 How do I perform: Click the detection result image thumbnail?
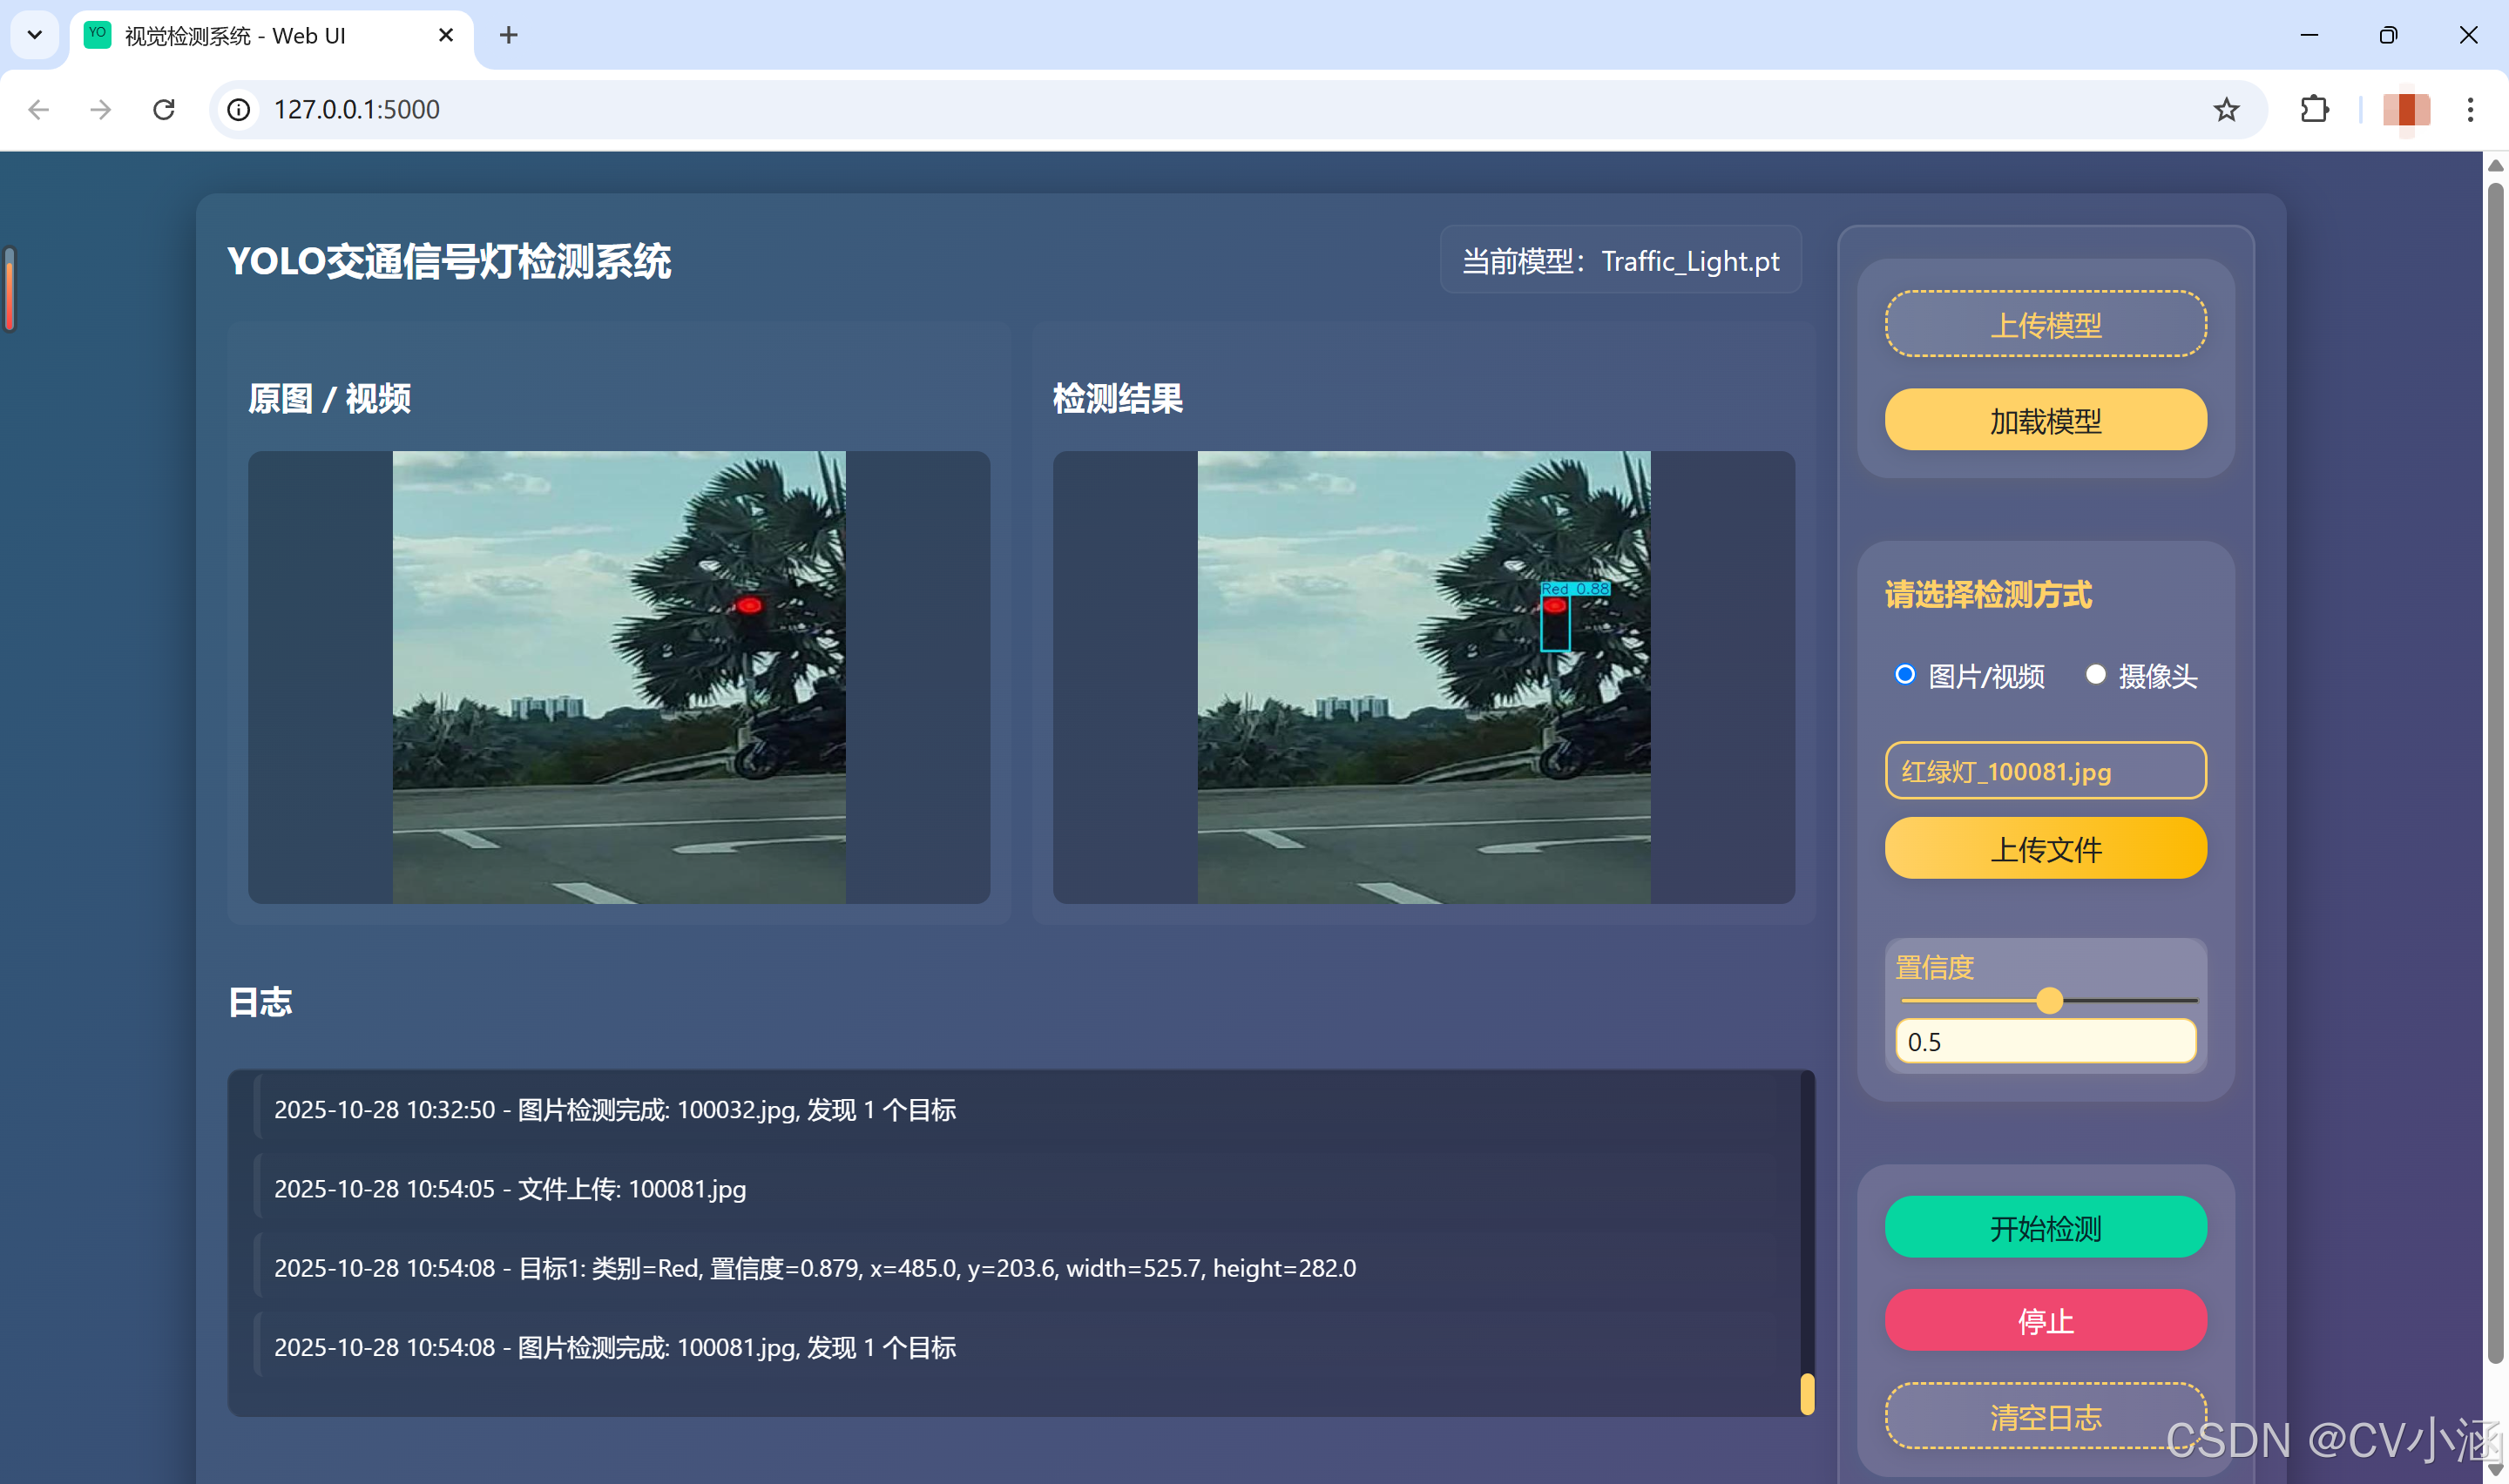1423,677
